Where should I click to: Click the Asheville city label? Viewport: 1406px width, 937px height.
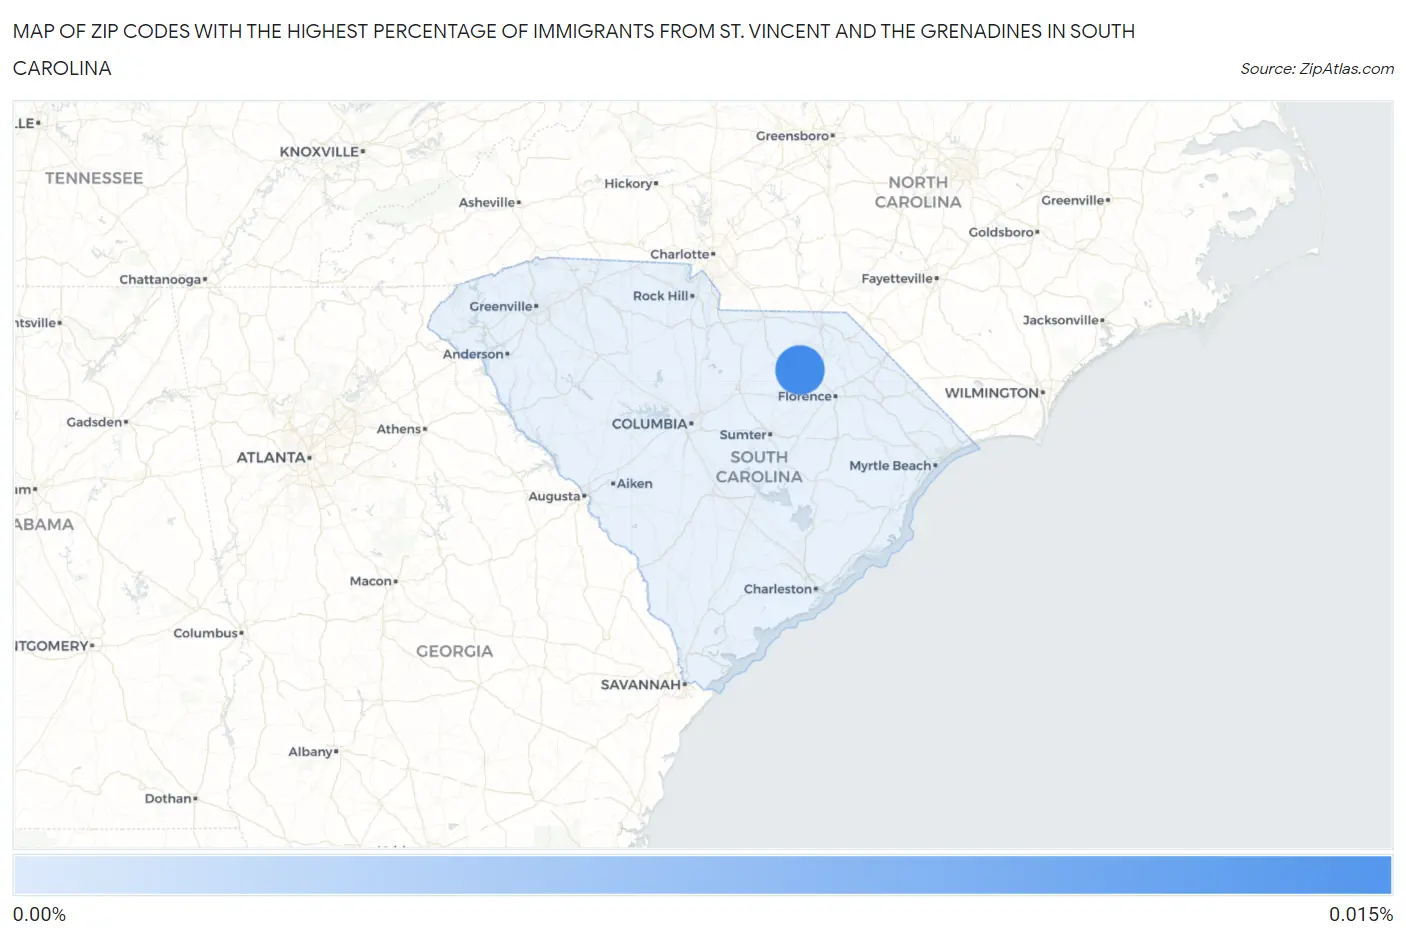[487, 203]
